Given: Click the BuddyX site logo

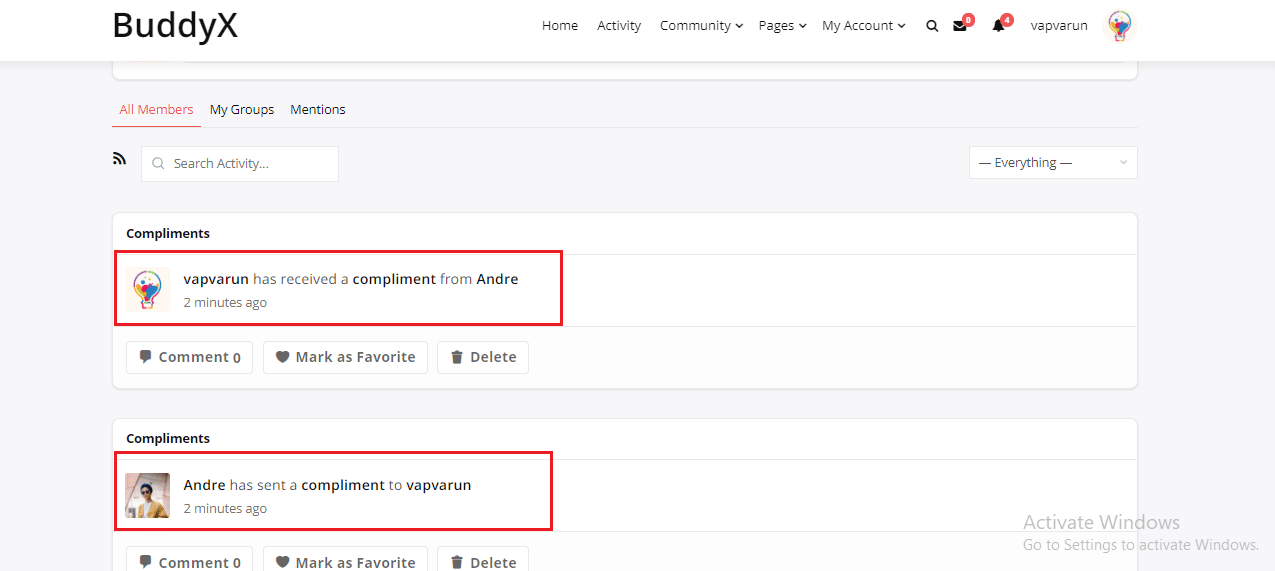Looking at the screenshot, I should pyautogui.click(x=175, y=26).
